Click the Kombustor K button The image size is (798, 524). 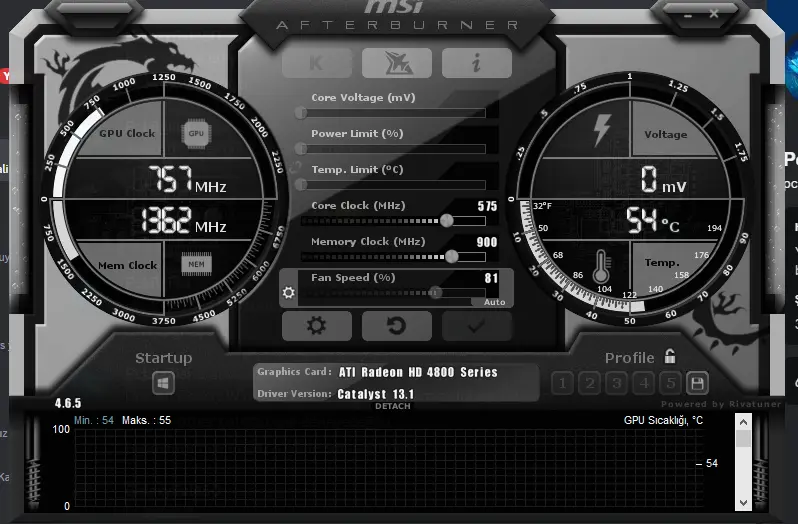[x=317, y=63]
